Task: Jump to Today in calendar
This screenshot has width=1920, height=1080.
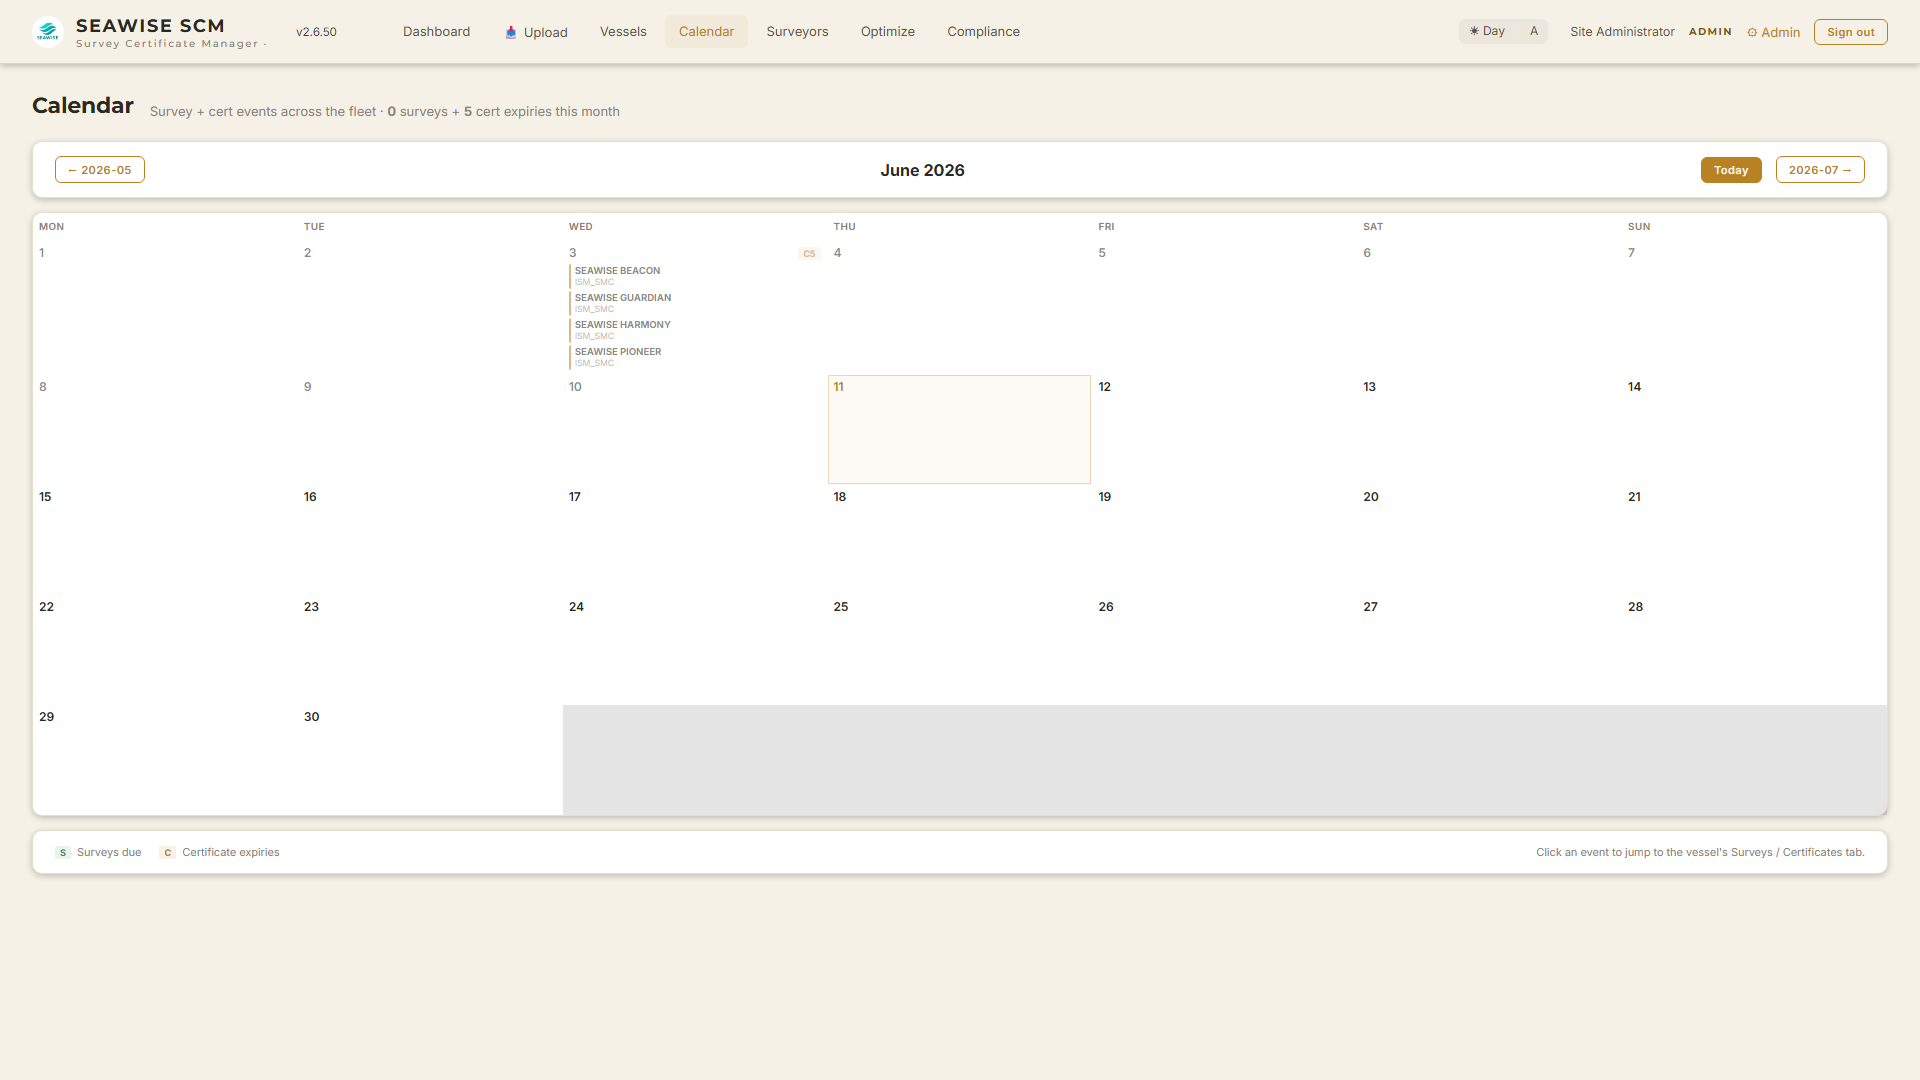Action: (1731, 170)
